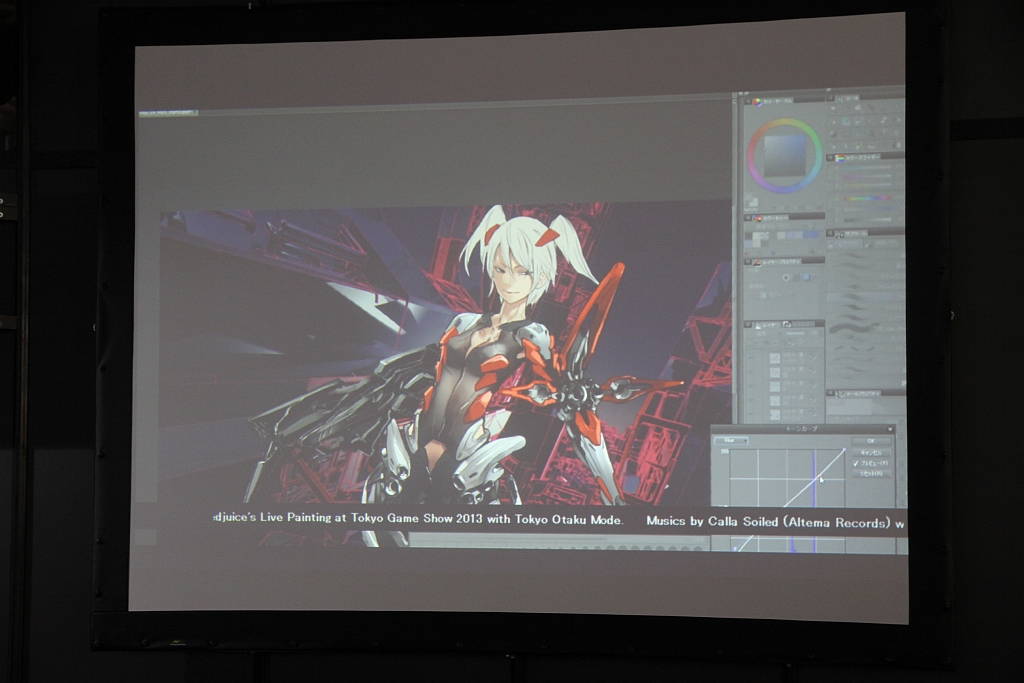Close the Tone Curve dialog window
The height and width of the screenshot is (683, 1024).
coord(890,429)
